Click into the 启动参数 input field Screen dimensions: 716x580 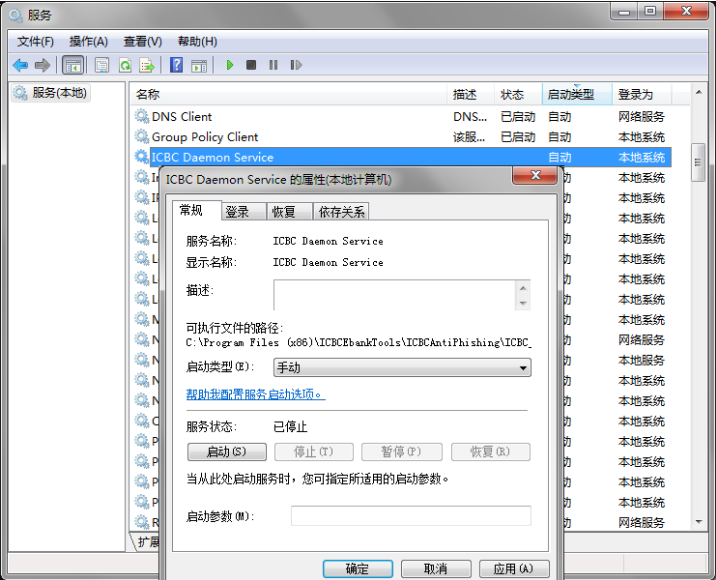tap(410, 516)
